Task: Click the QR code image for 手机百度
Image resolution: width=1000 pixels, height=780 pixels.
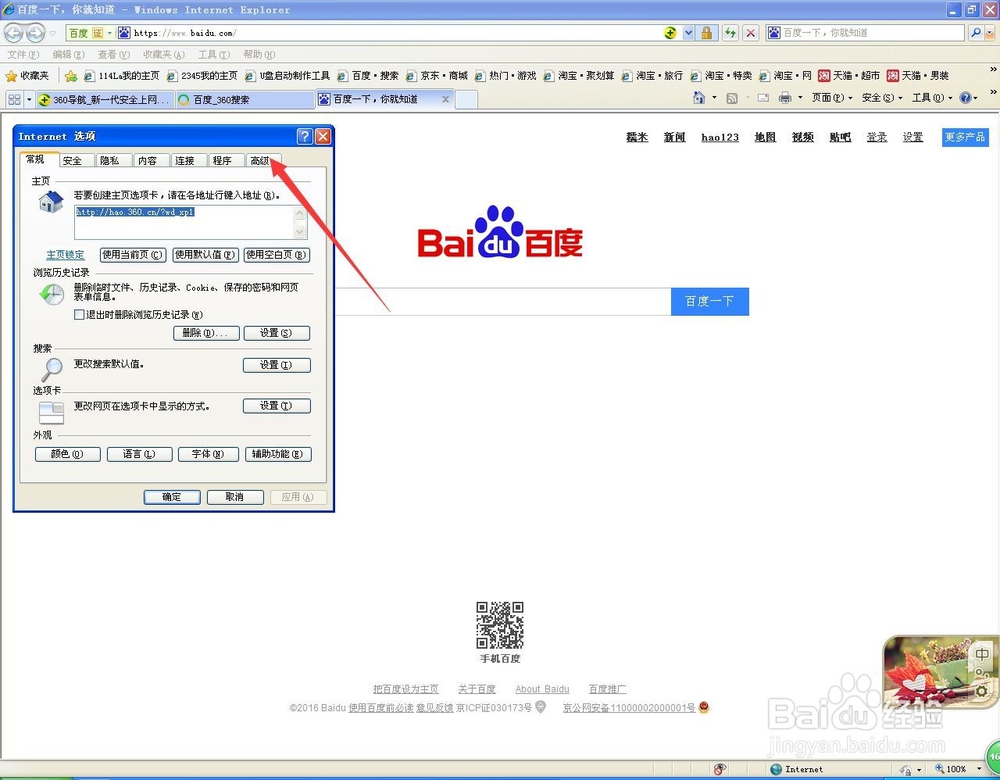Action: 500,625
